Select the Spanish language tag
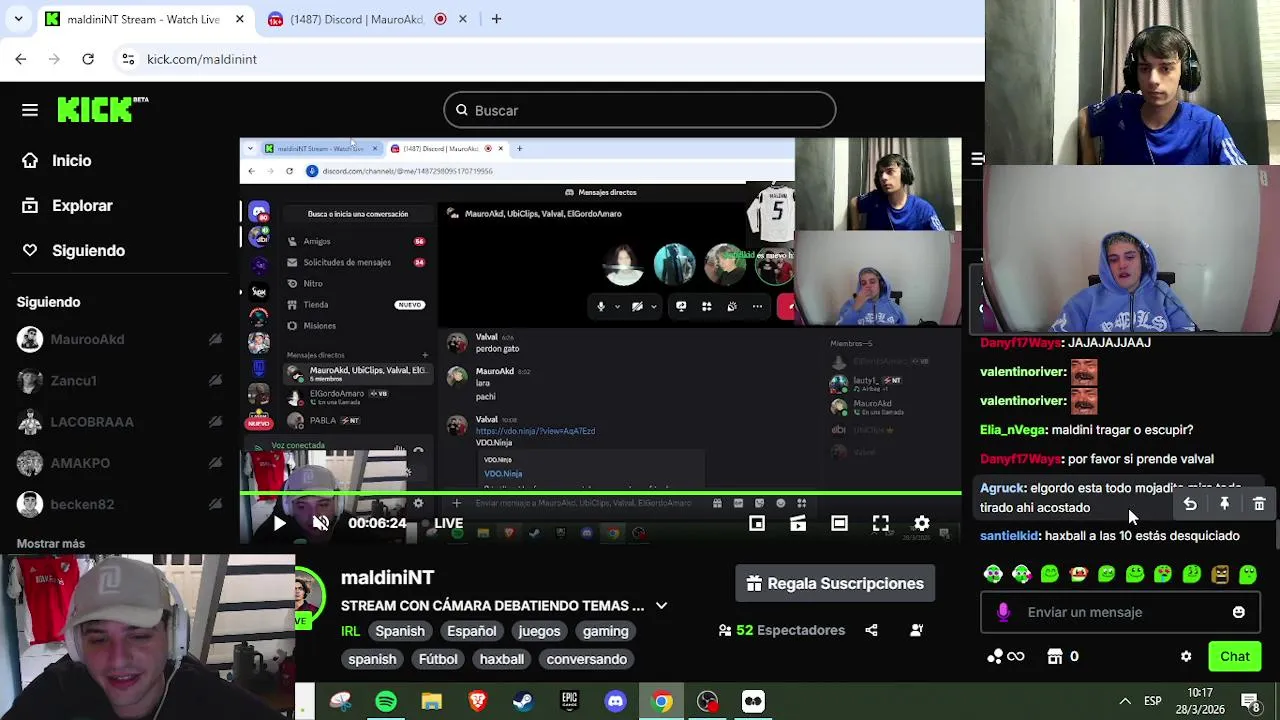The image size is (1280, 720). coord(400,631)
